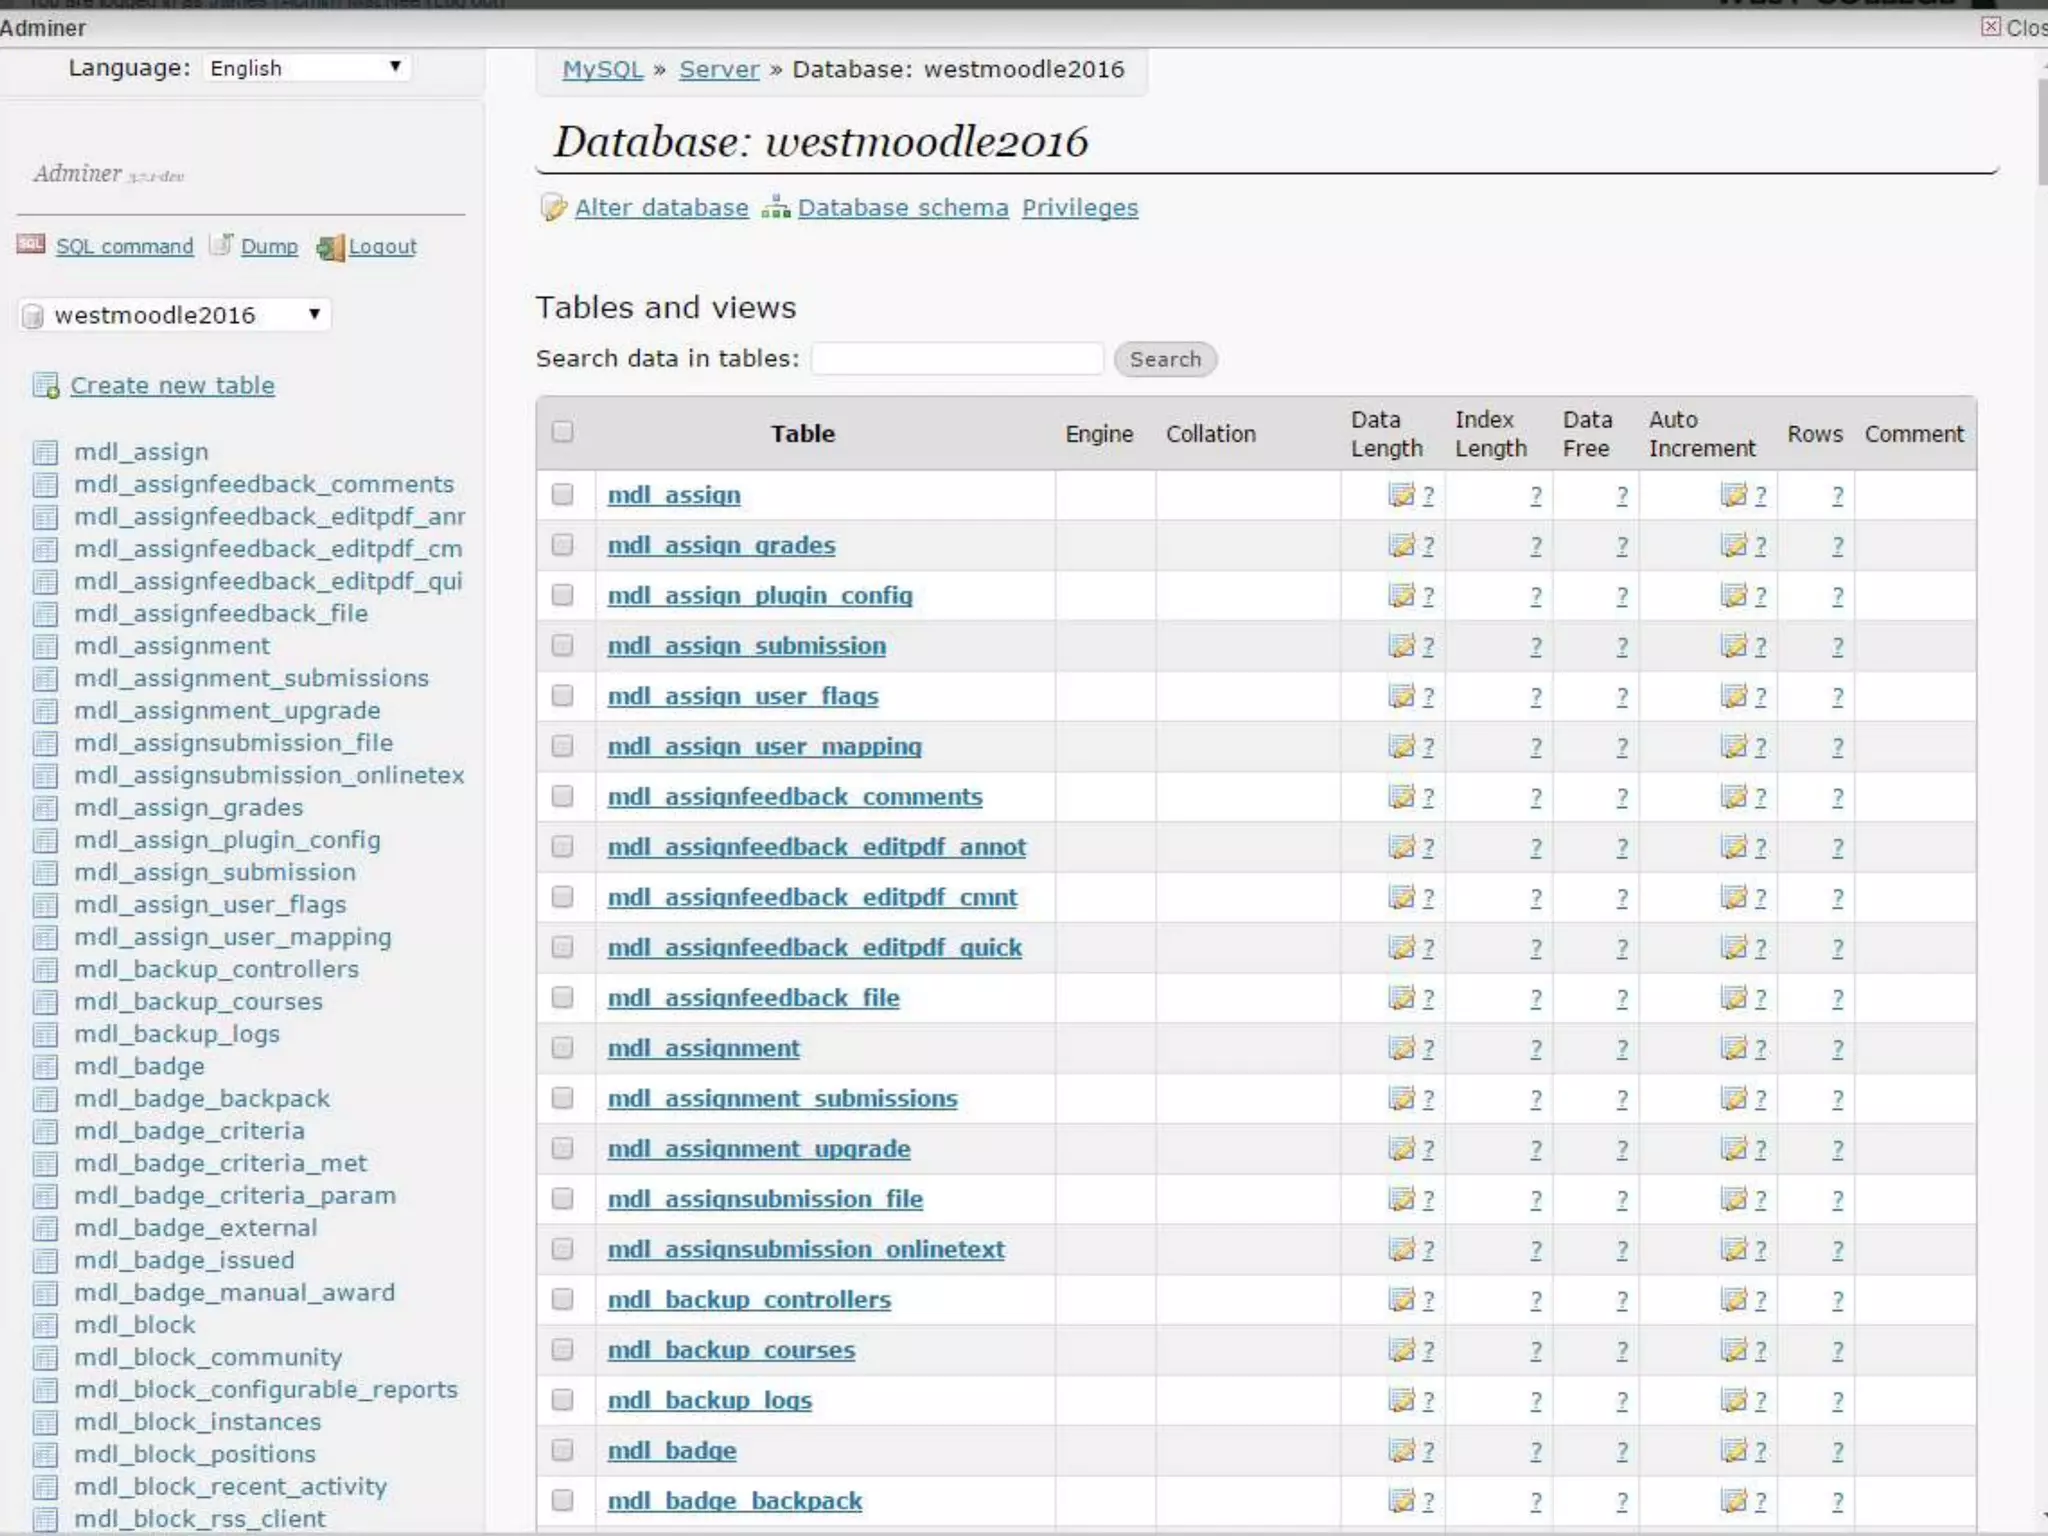
Task: Open the Privileges link
Action: 1080,208
